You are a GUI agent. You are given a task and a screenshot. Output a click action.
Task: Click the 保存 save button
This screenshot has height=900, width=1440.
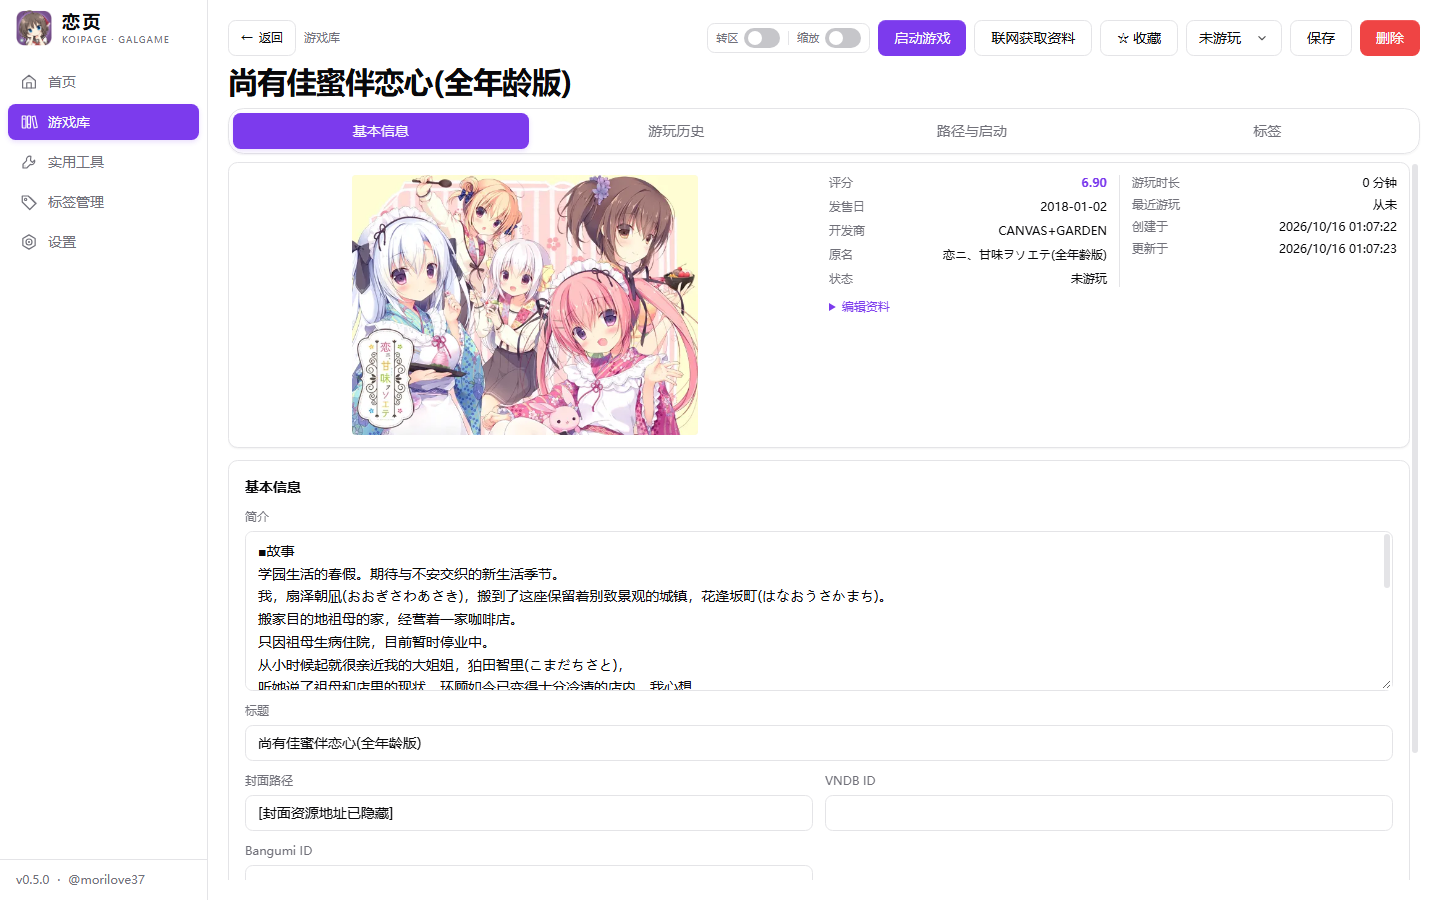tap(1321, 38)
